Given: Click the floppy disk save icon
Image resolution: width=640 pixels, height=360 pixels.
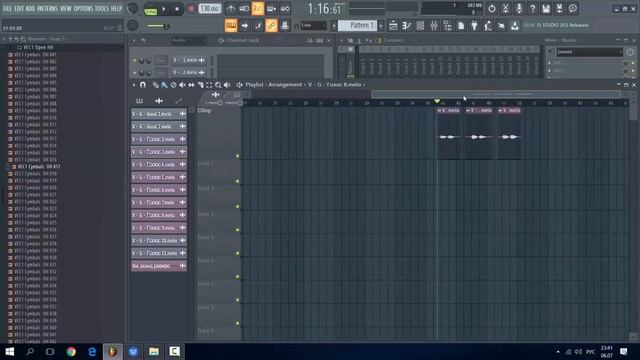Looking at the screenshot, I should 546,8.
